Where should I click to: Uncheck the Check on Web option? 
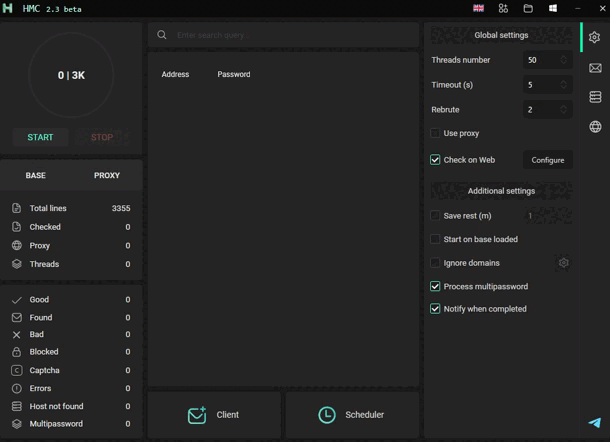[435, 160]
